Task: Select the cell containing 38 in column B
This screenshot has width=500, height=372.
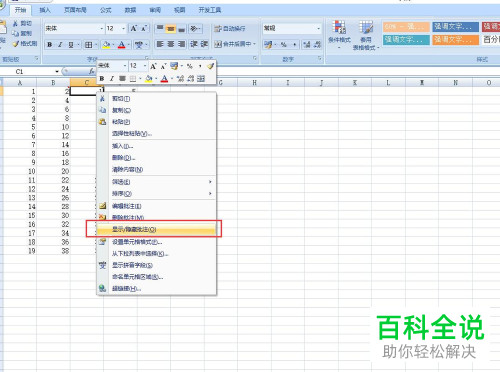Action: pos(53,251)
